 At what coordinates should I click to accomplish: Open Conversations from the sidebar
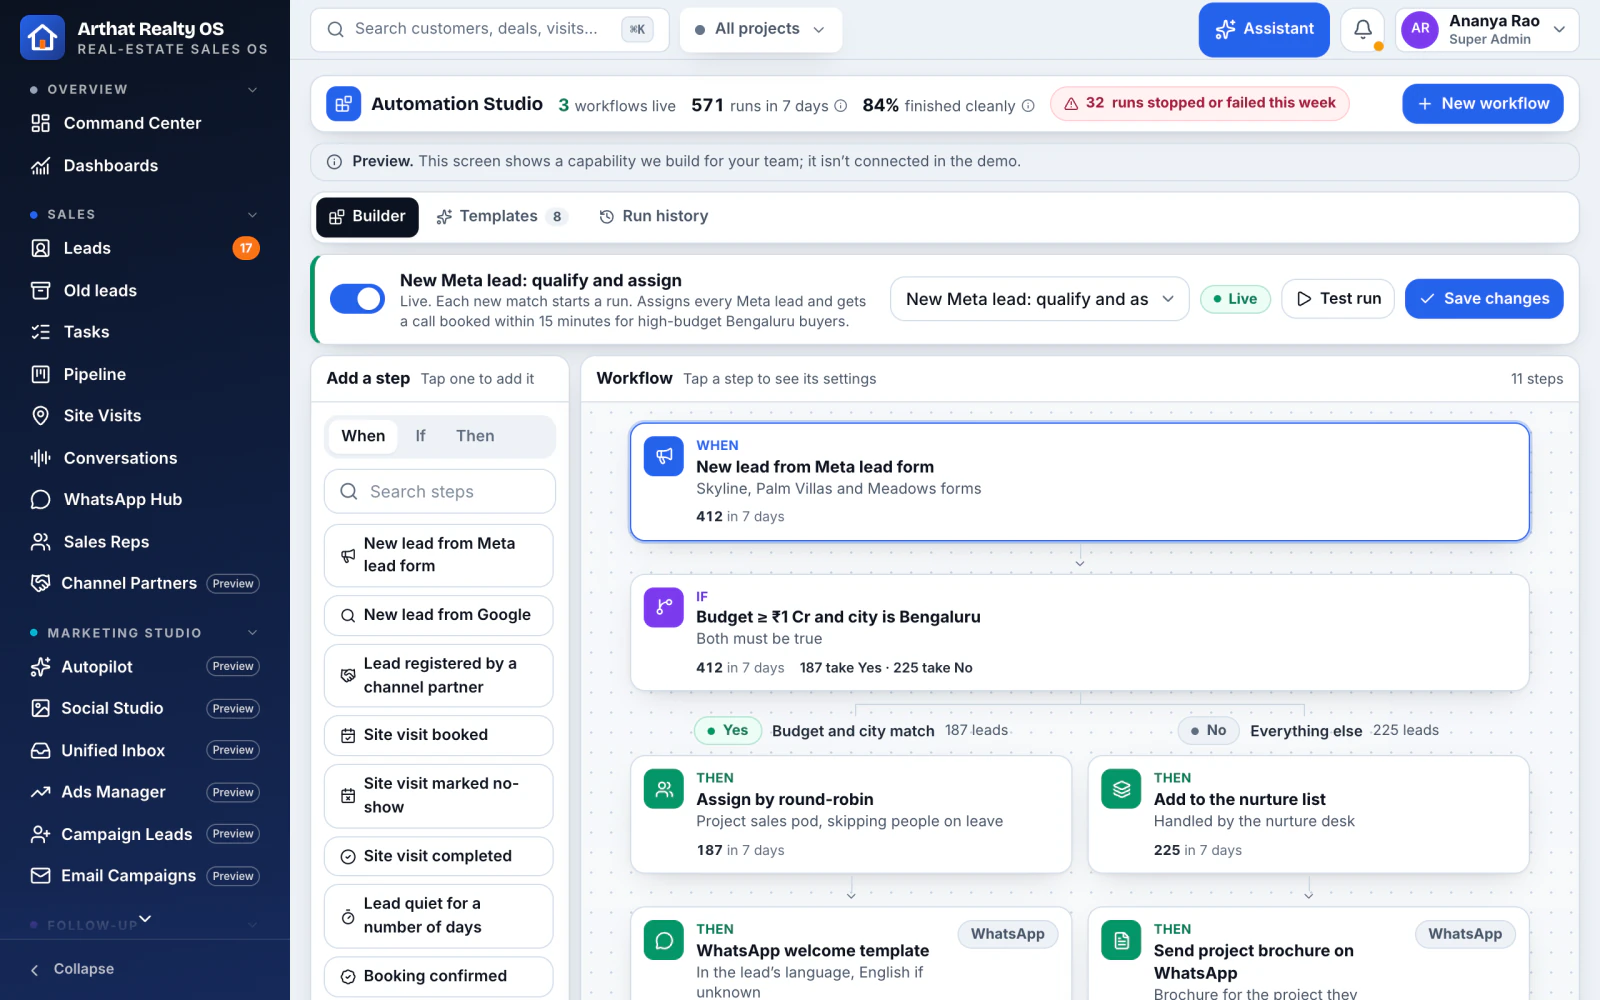click(145, 458)
